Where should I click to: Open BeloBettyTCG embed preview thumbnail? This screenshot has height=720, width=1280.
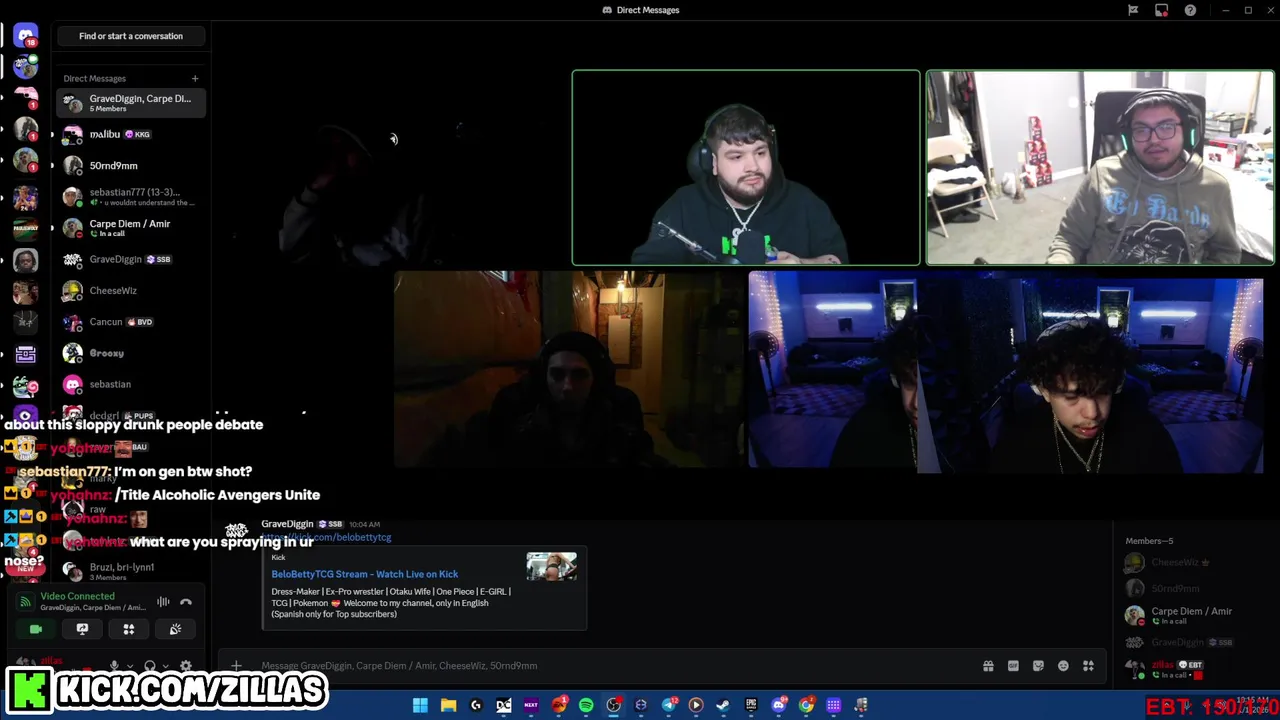[552, 566]
